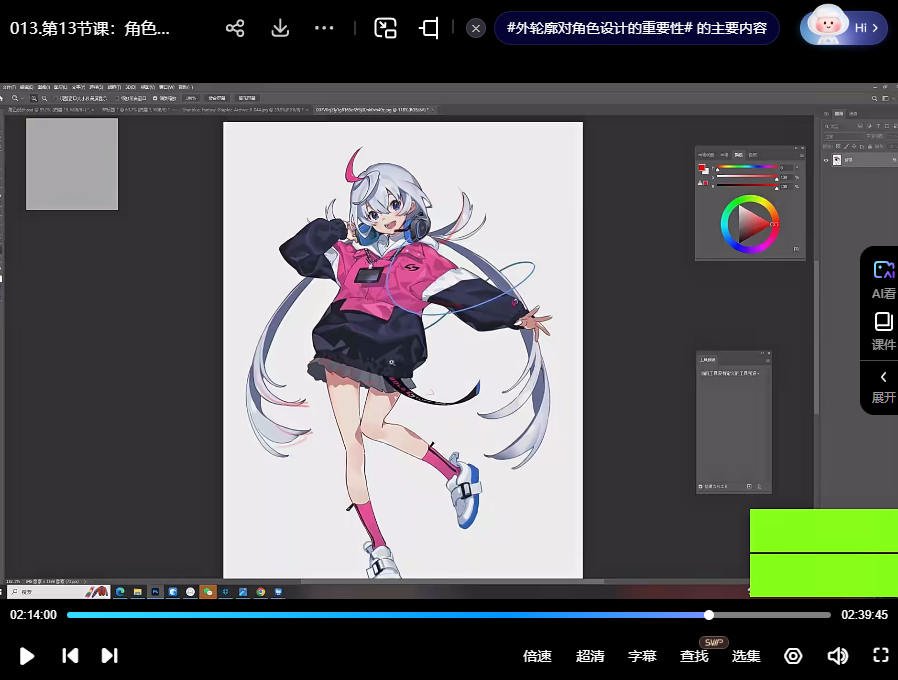The height and width of the screenshot is (680, 898).
Task: Open the 倍速 playback speed options
Action: pos(537,655)
